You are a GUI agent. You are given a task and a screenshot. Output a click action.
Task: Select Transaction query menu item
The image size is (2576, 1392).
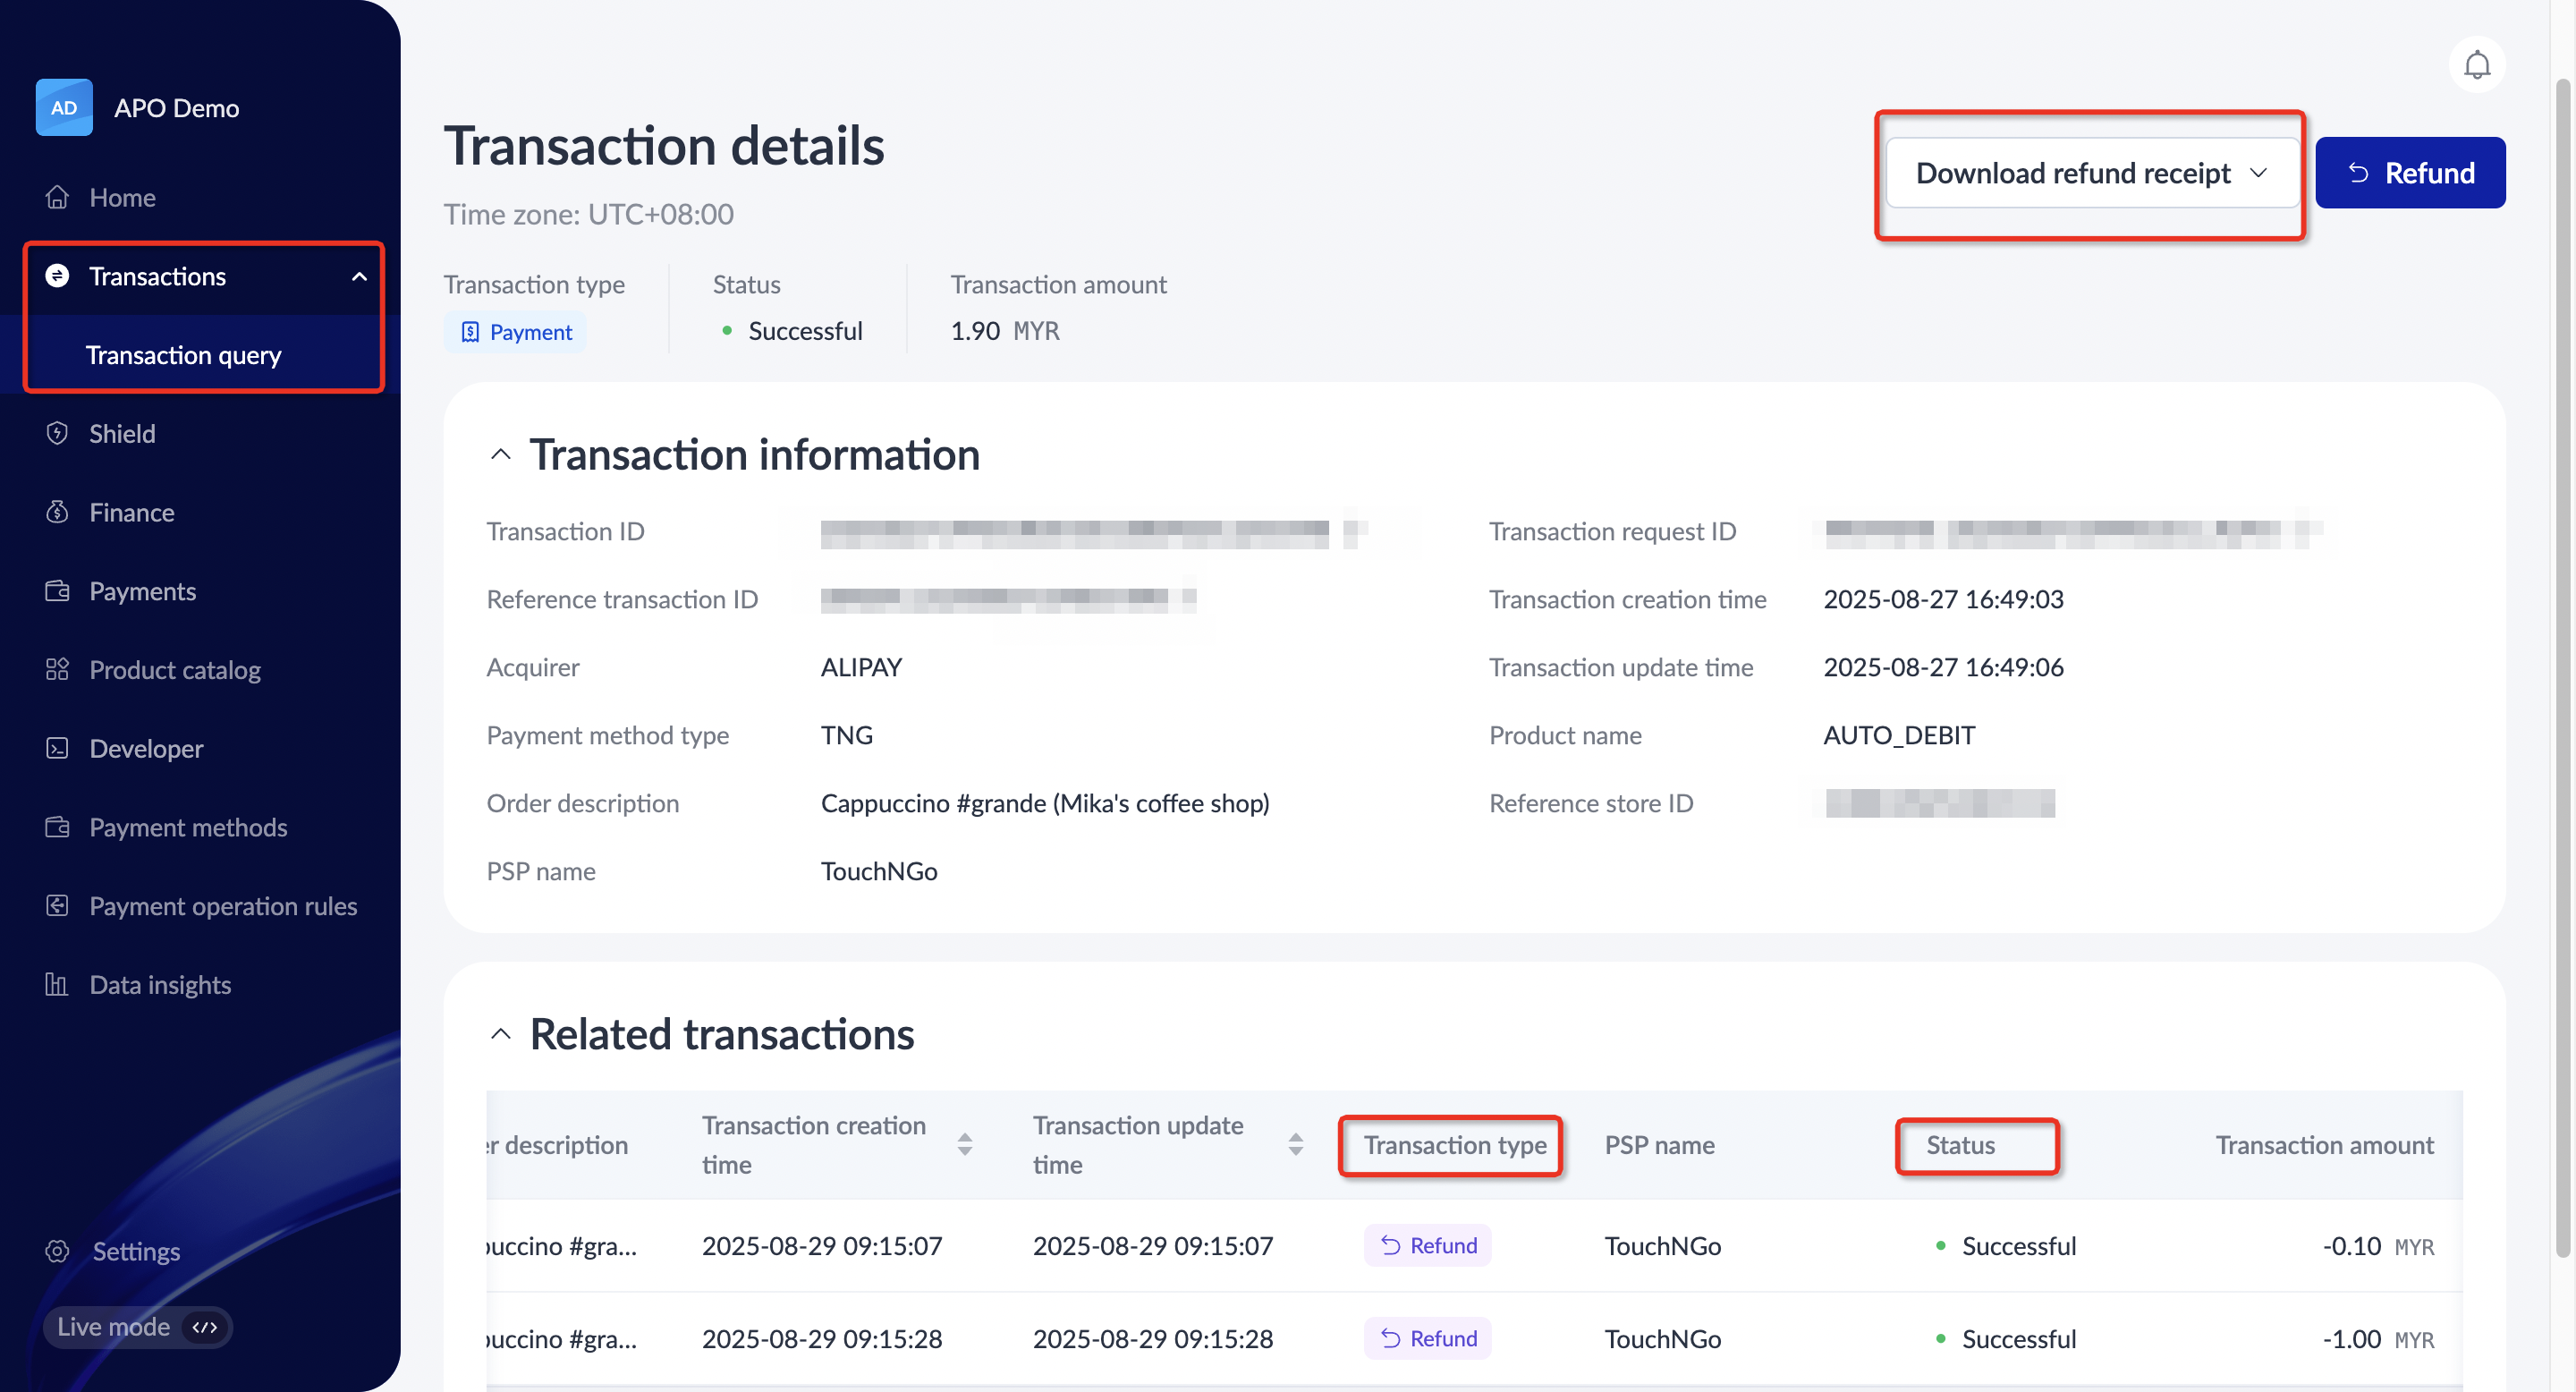click(x=184, y=355)
